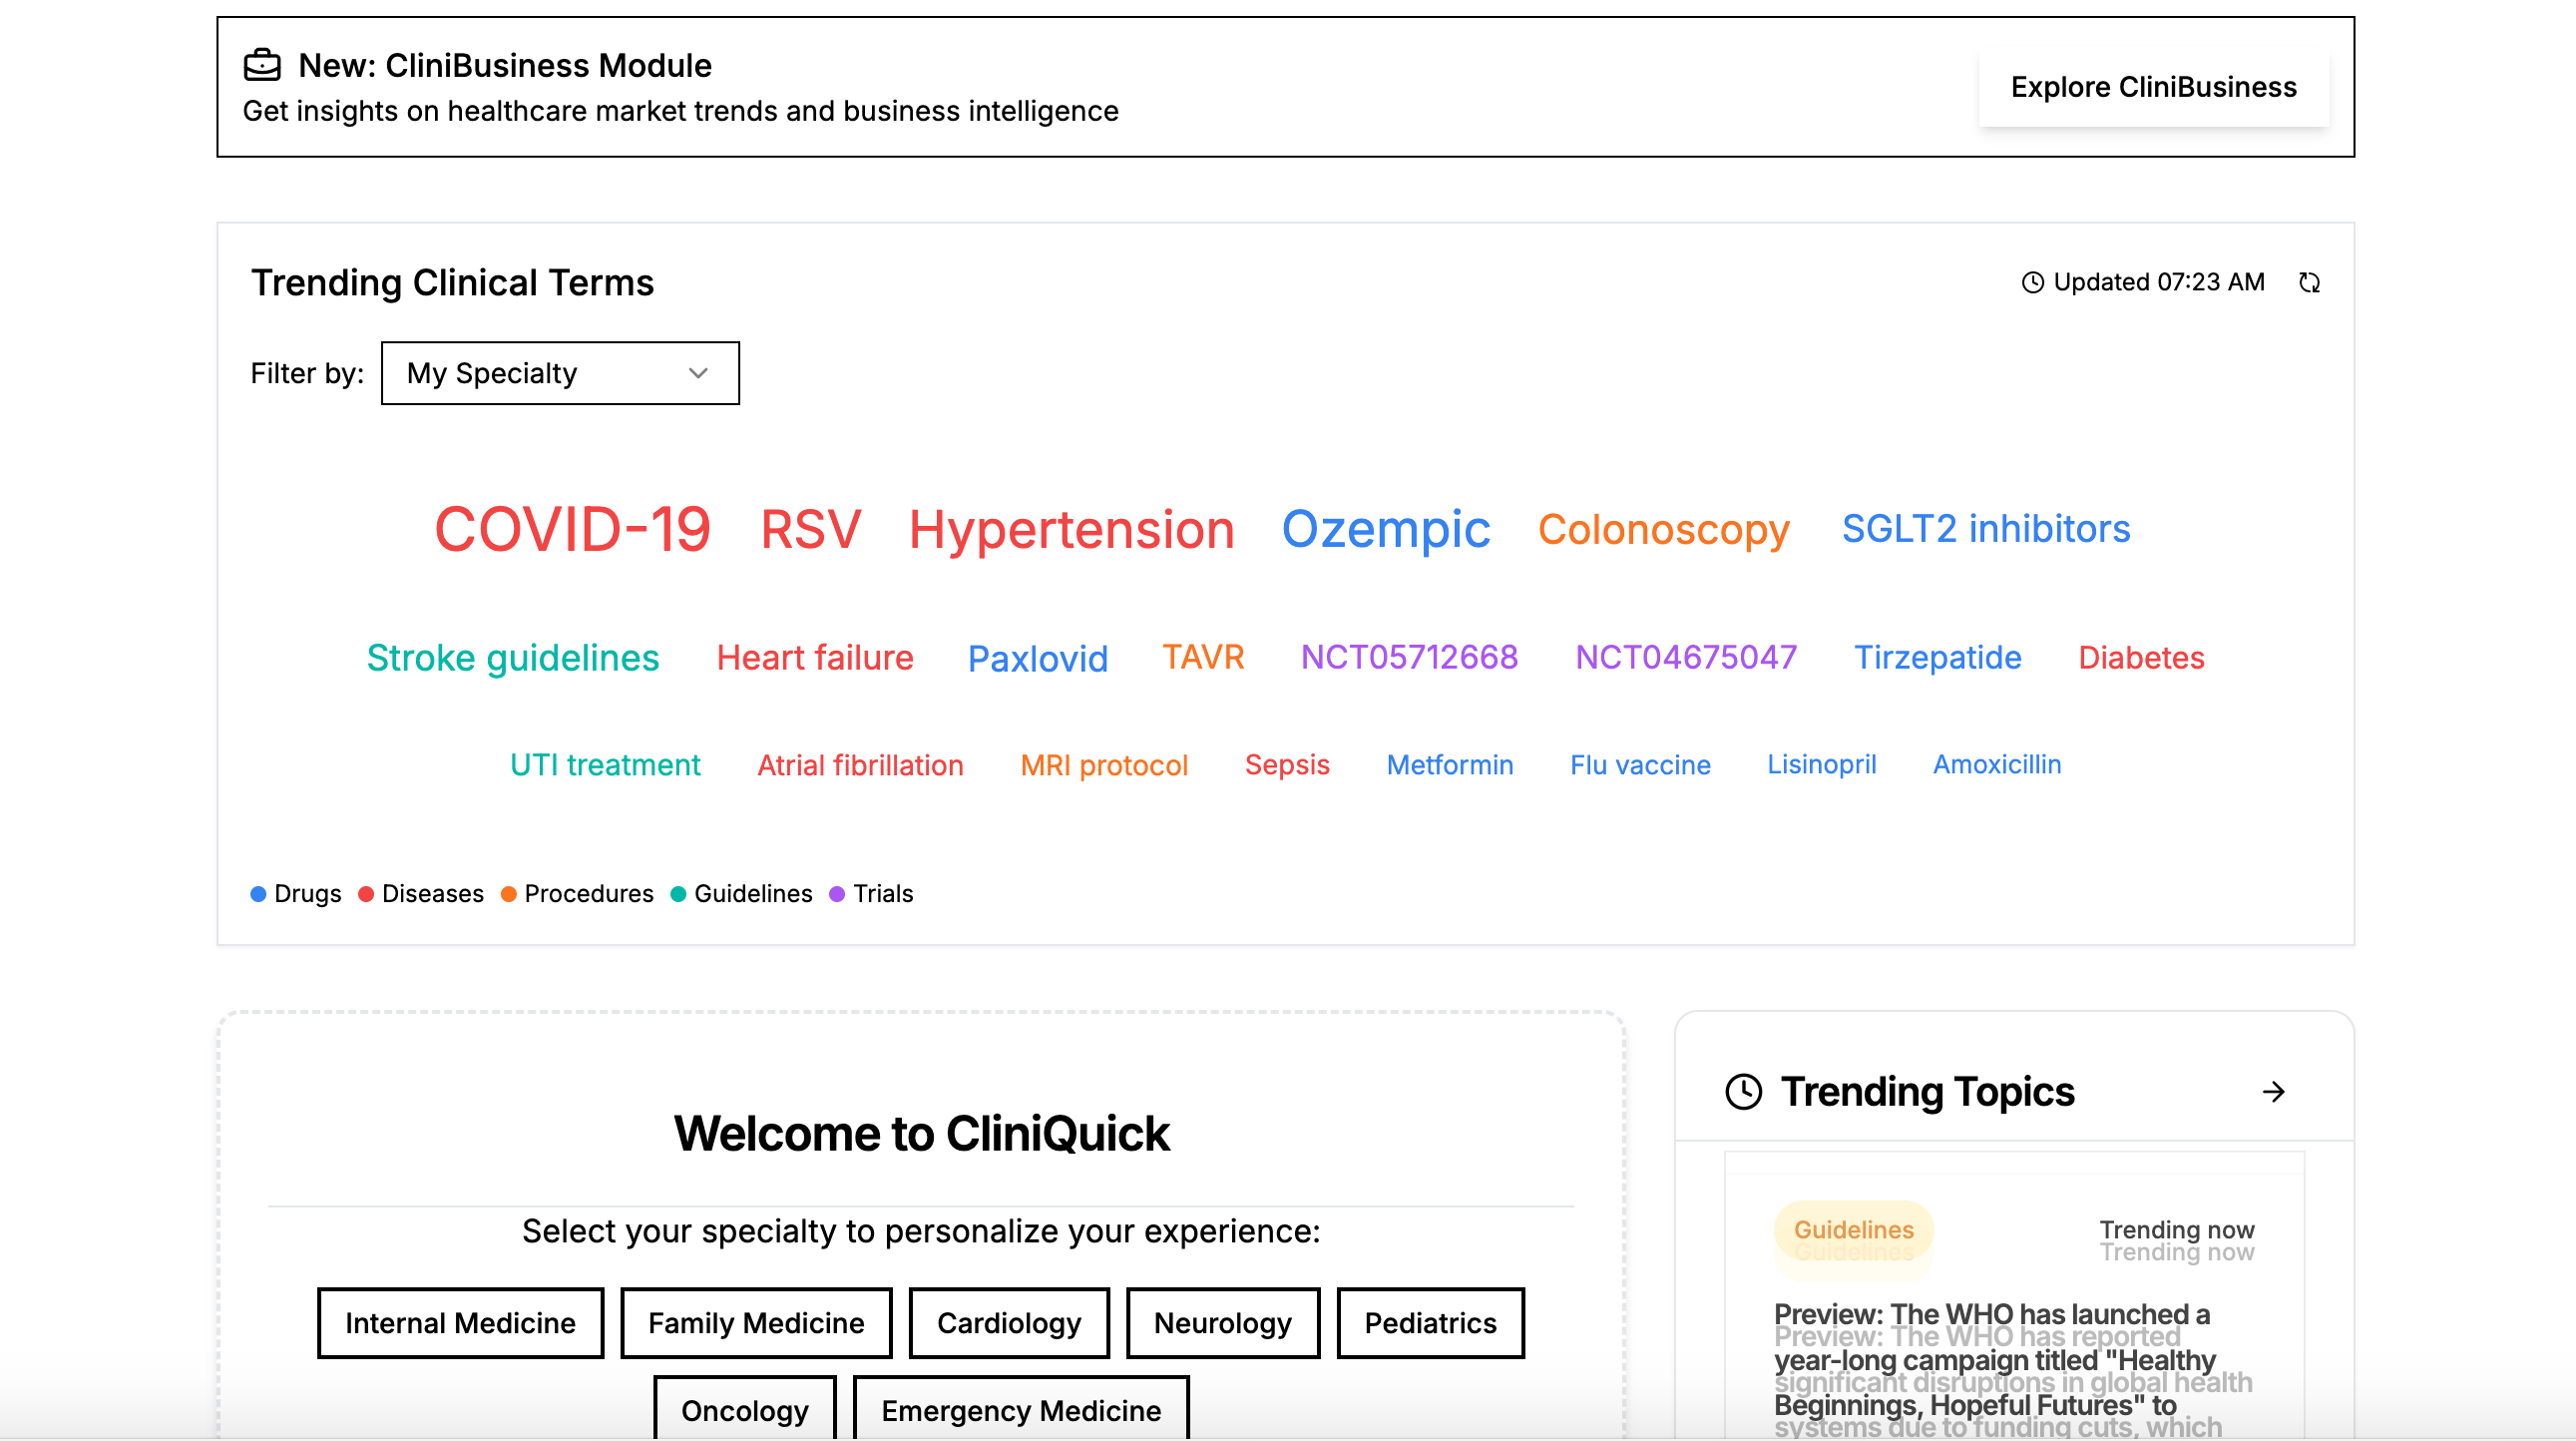Click the Guidelines tag on the trending card
Viewport: 2576px width, 1441px height.
1852,1230
